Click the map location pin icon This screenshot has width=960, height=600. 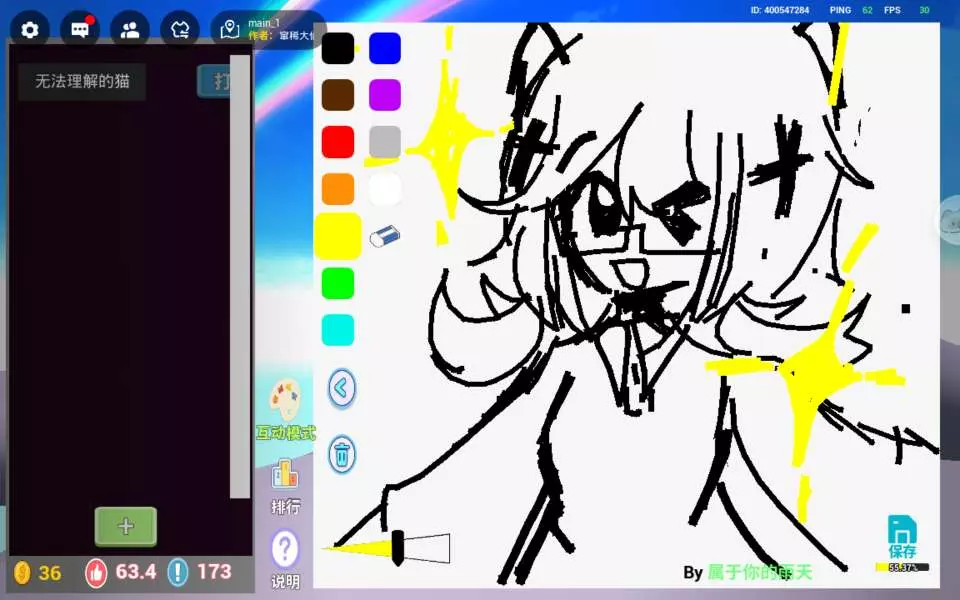point(230,29)
